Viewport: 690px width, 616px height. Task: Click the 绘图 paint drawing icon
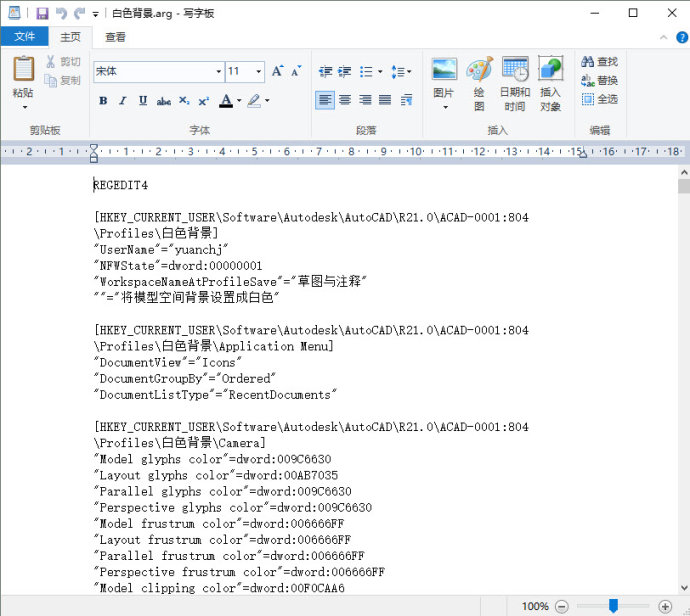tap(479, 70)
